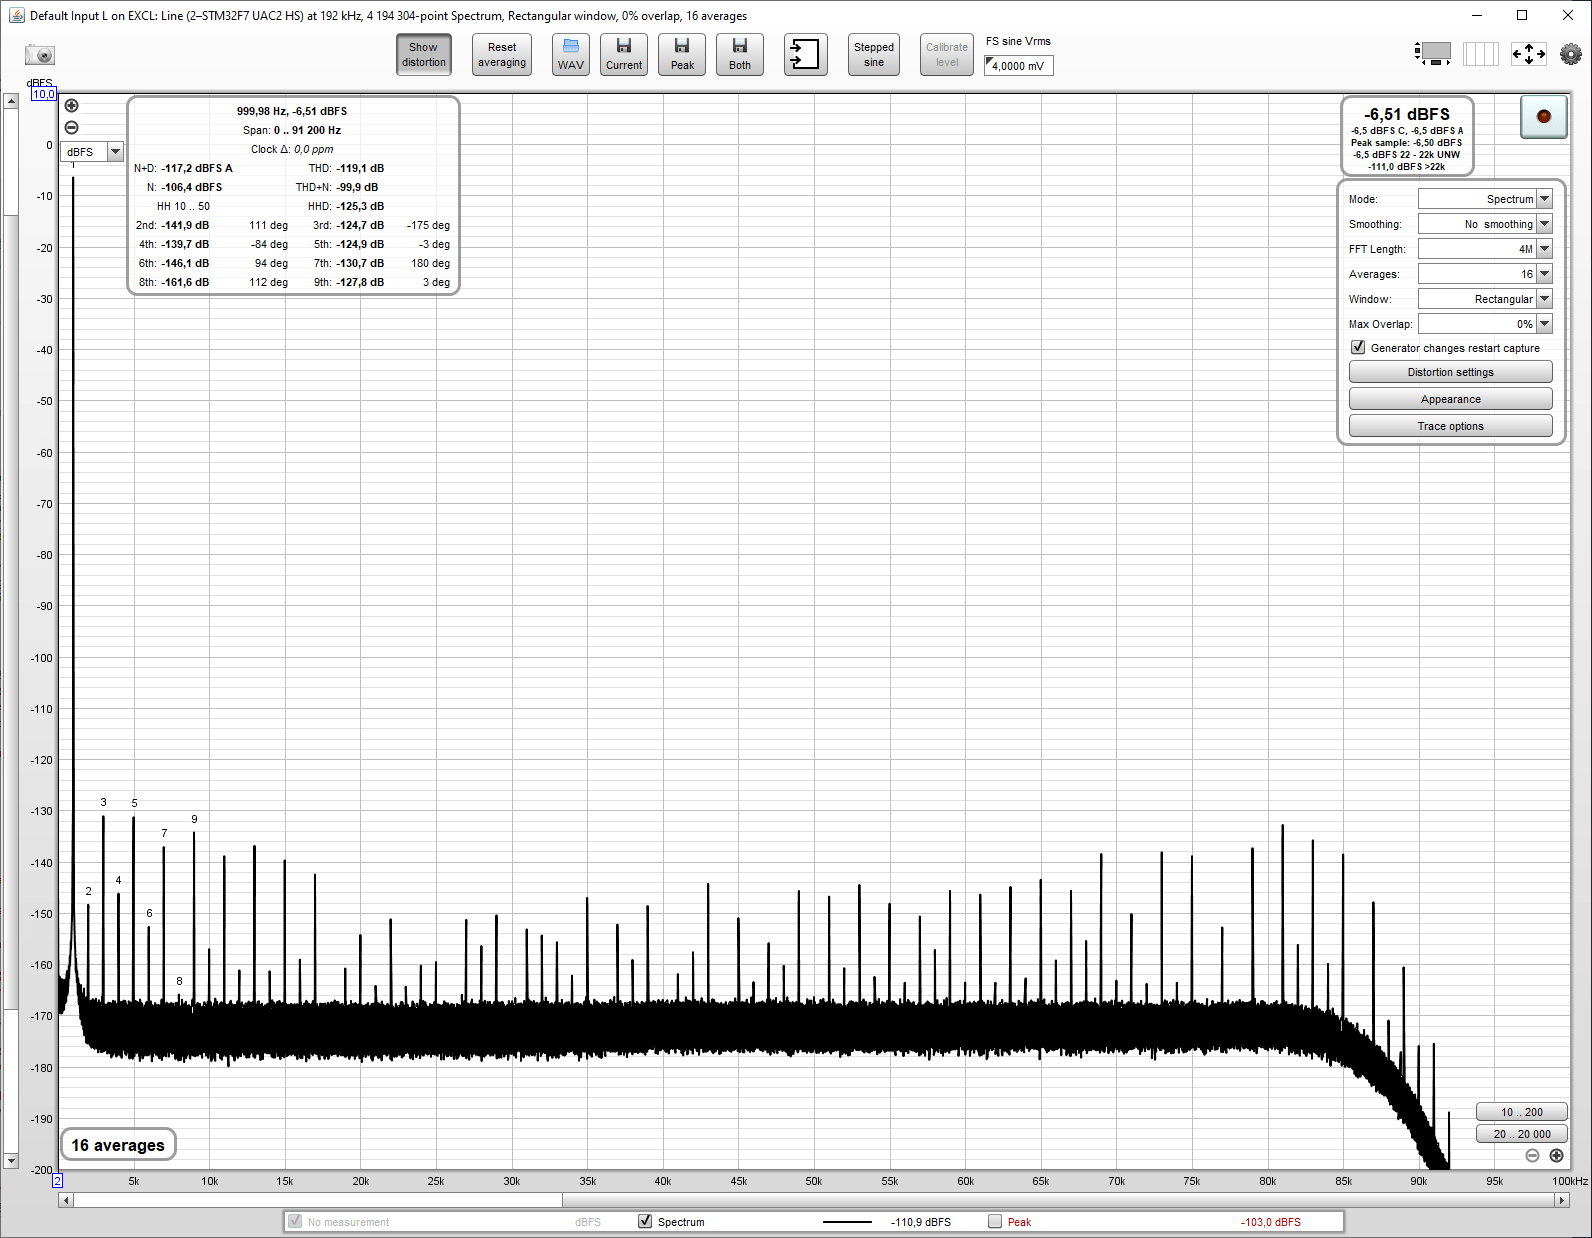Viewport: 1592px width, 1238px height.
Task: Click the THD -119,1 dB value
Action: [x=360, y=168]
